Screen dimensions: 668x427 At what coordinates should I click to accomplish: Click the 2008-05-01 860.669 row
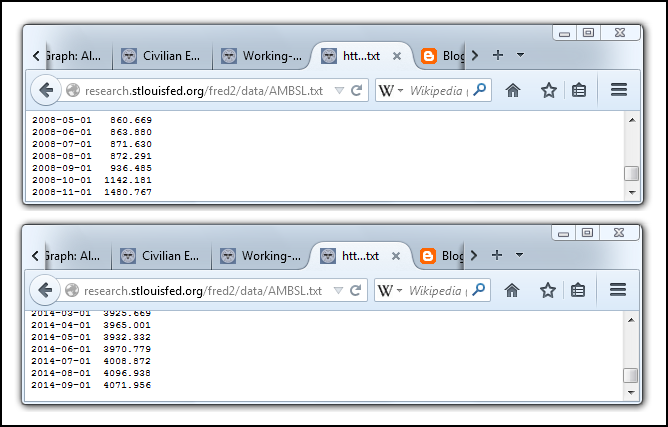click(92, 120)
